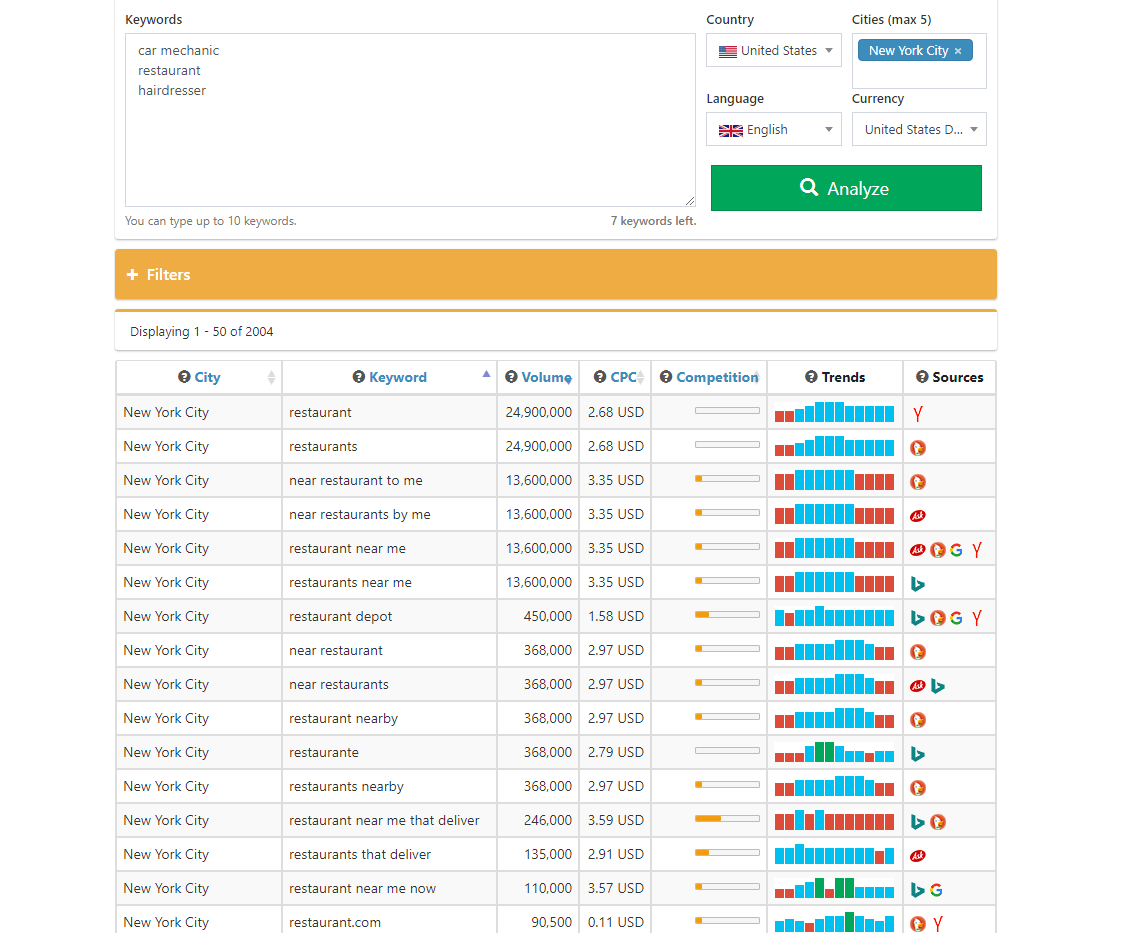Sort results by CPC column header
This screenshot has height=933, width=1121.
tap(623, 377)
